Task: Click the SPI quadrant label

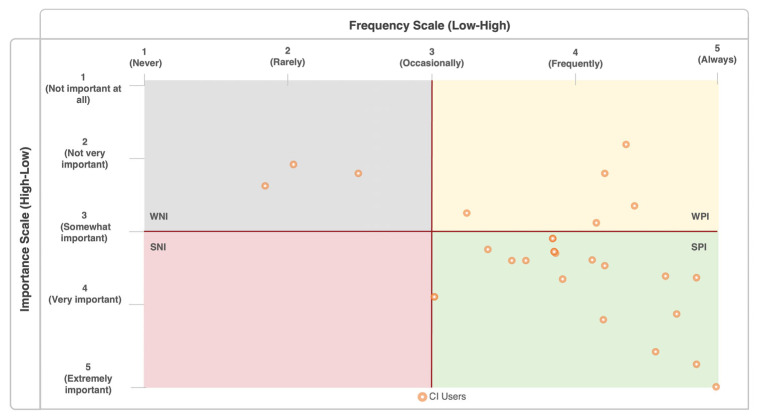Action: [x=698, y=247]
